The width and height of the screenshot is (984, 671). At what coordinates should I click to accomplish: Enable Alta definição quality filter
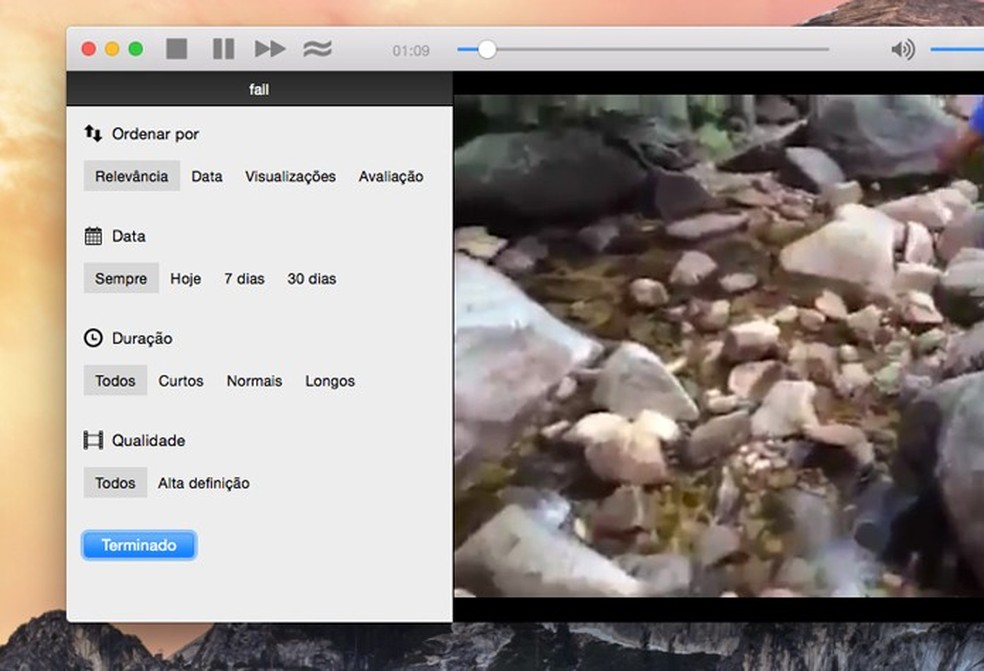pos(204,483)
